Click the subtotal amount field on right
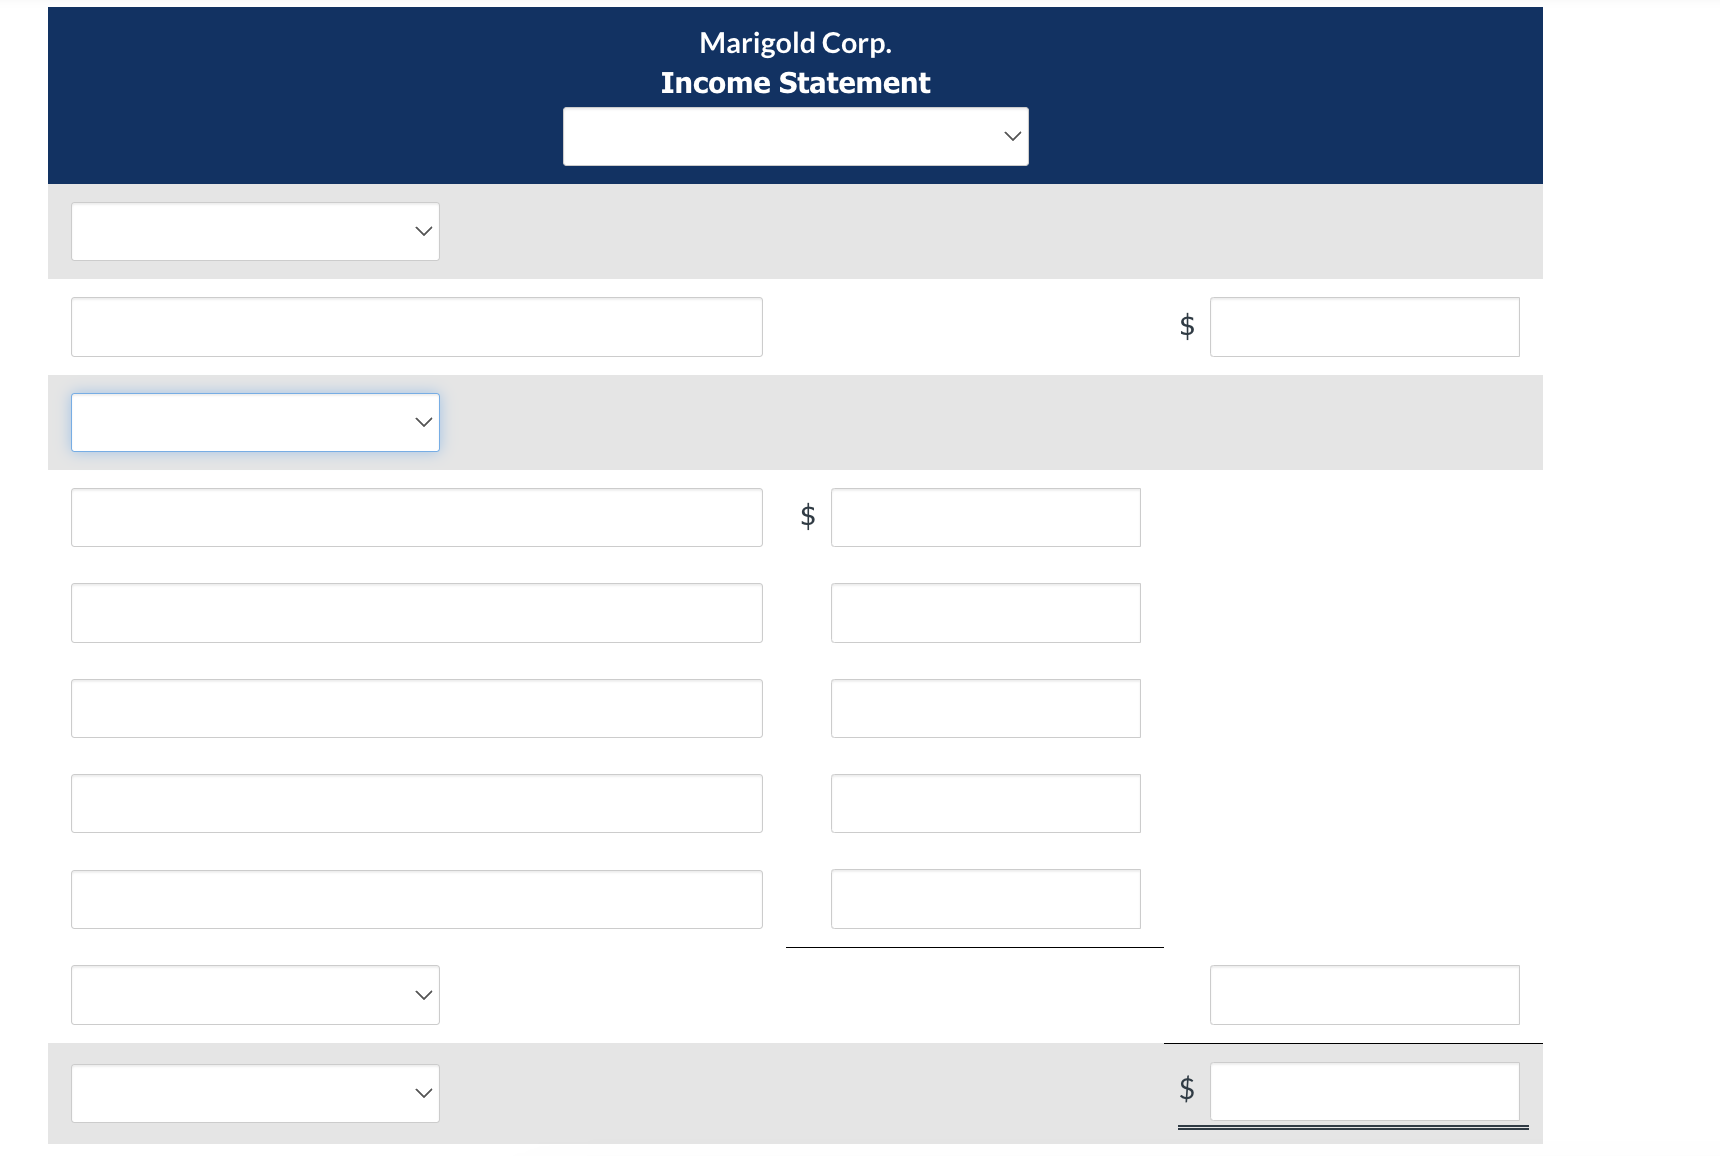1720x1156 pixels. [x=1364, y=994]
